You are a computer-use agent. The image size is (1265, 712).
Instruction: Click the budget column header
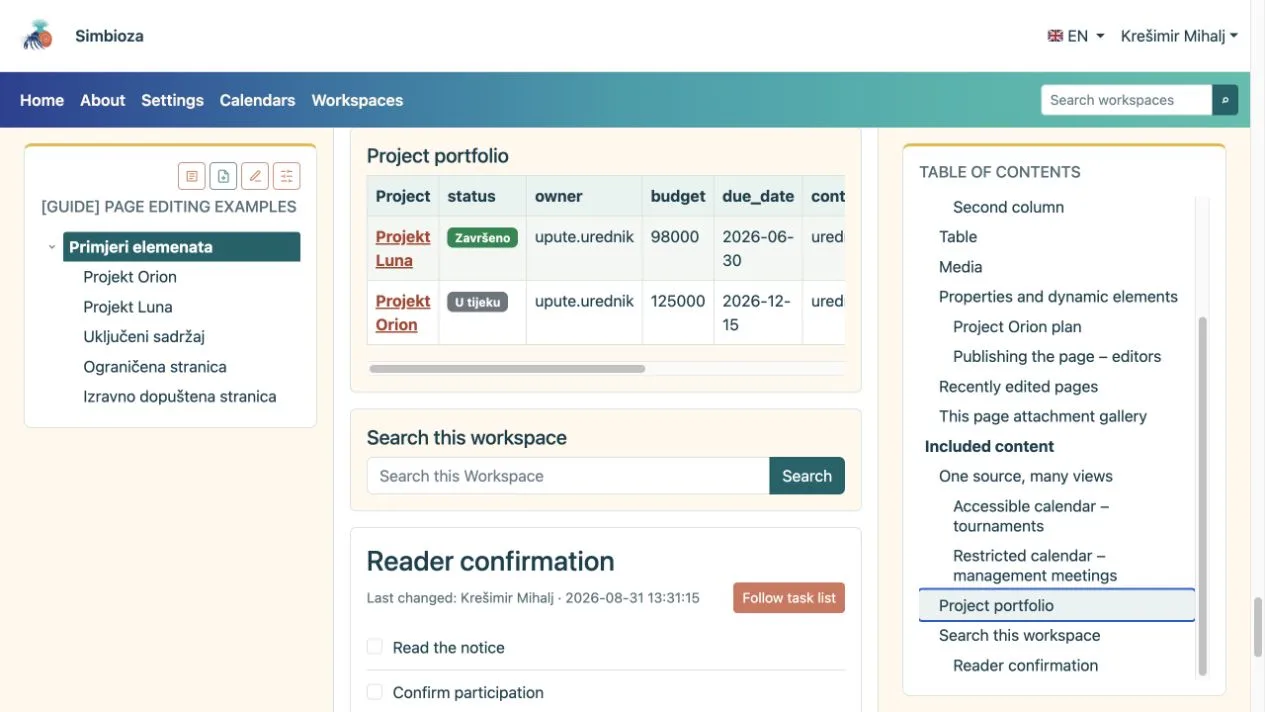(678, 196)
